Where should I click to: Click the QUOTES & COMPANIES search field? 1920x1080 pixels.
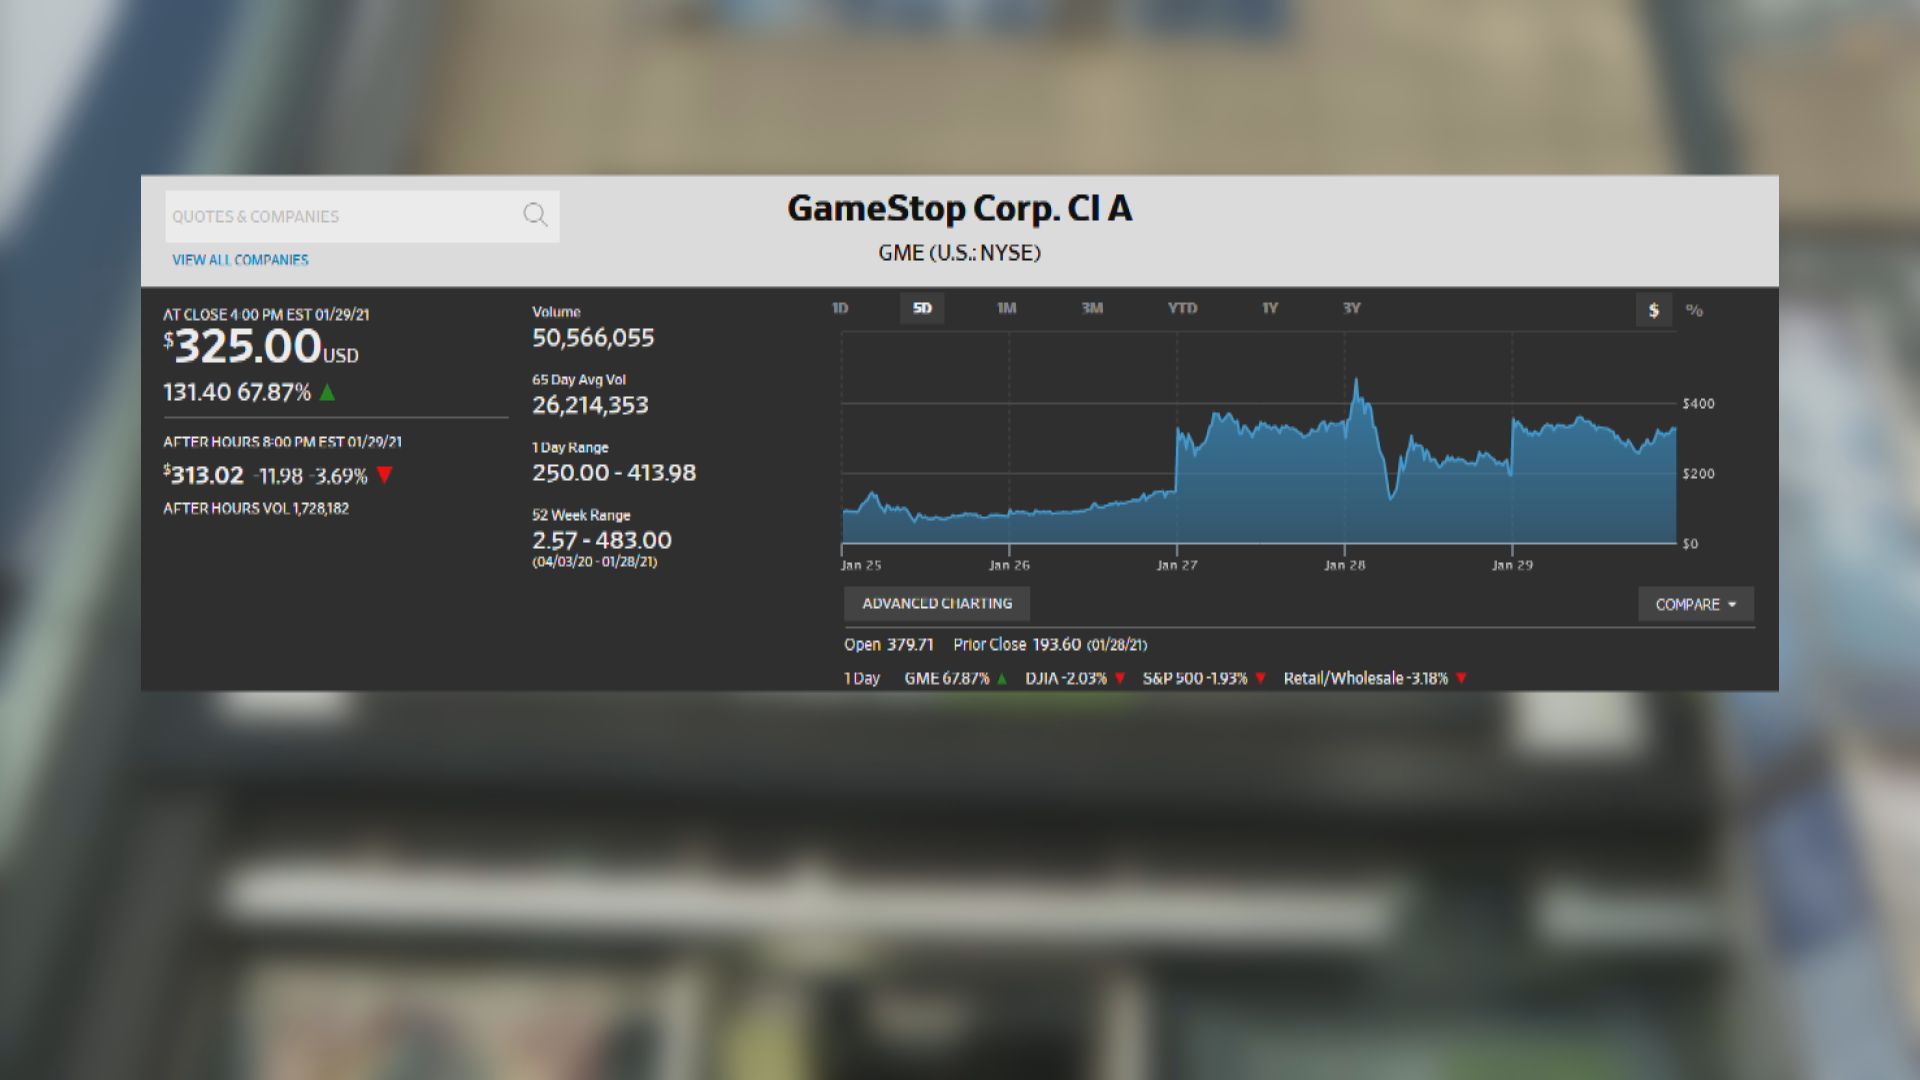point(340,216)
